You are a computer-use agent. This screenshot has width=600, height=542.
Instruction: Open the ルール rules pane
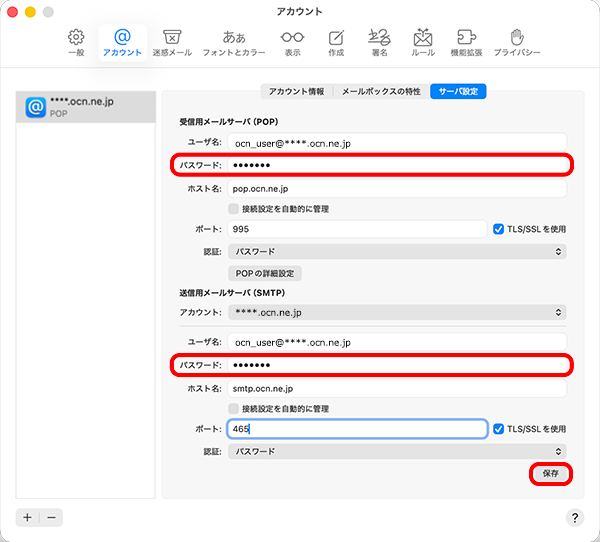[x=423, y=42]
